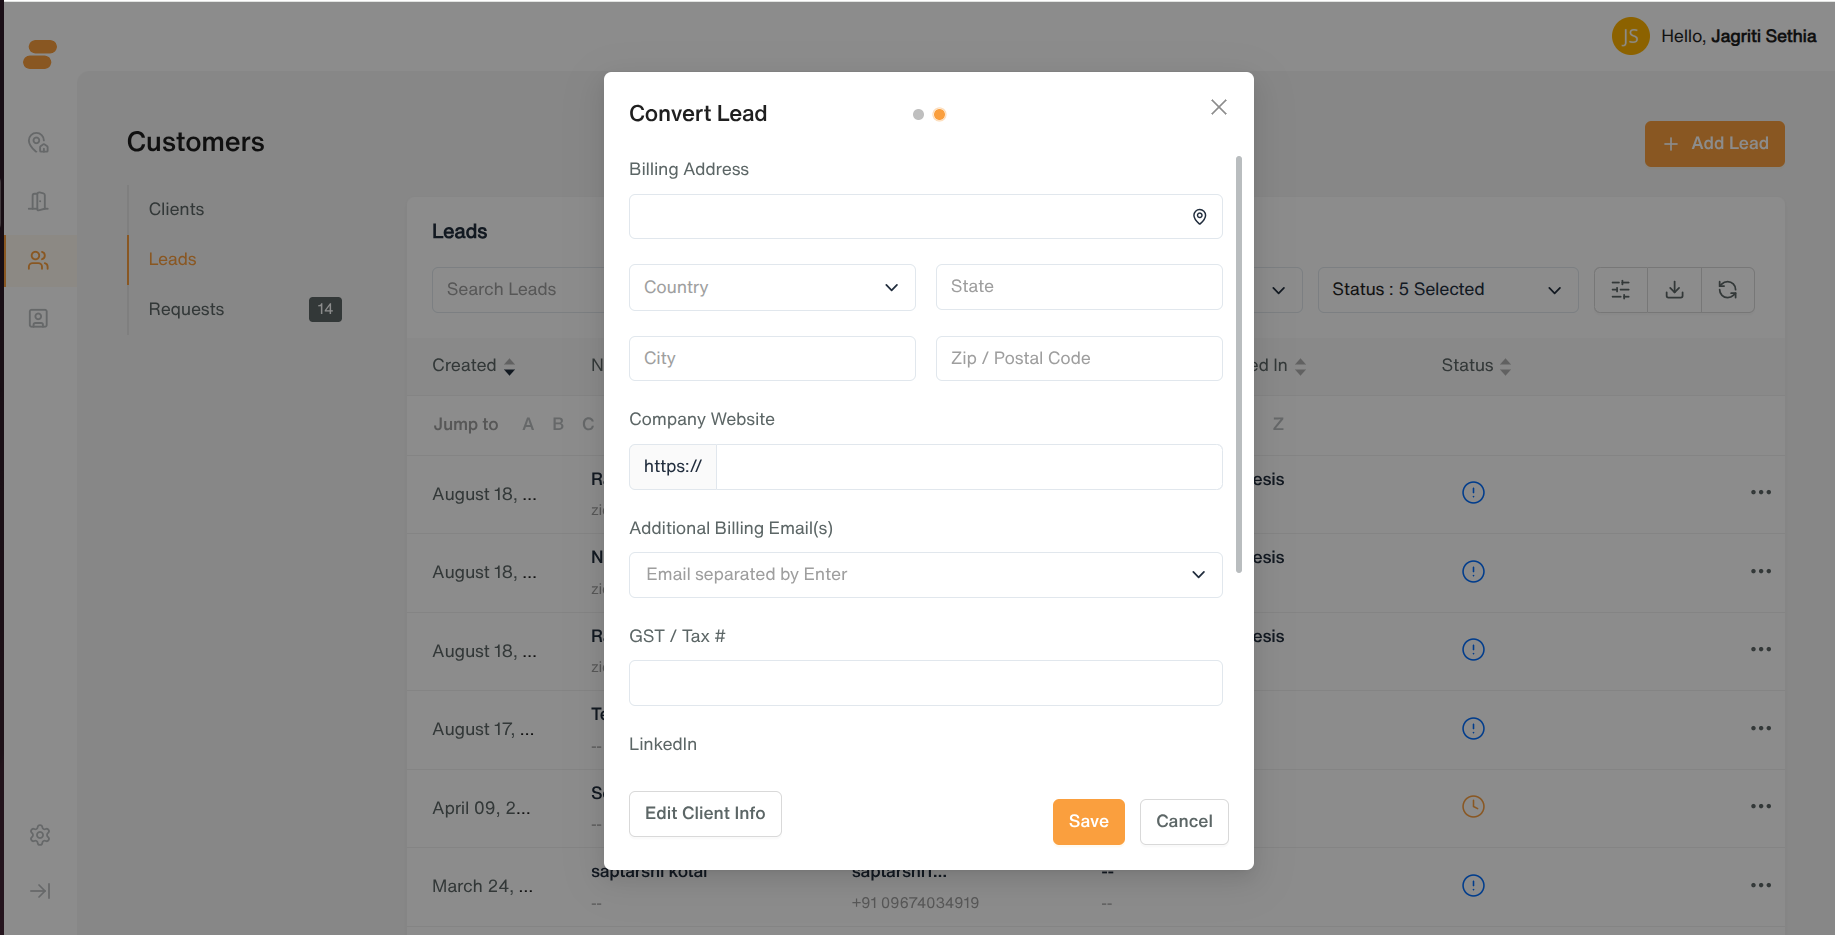
Task: Click the refresh leads icon
Action: (x=1728, y=290)
